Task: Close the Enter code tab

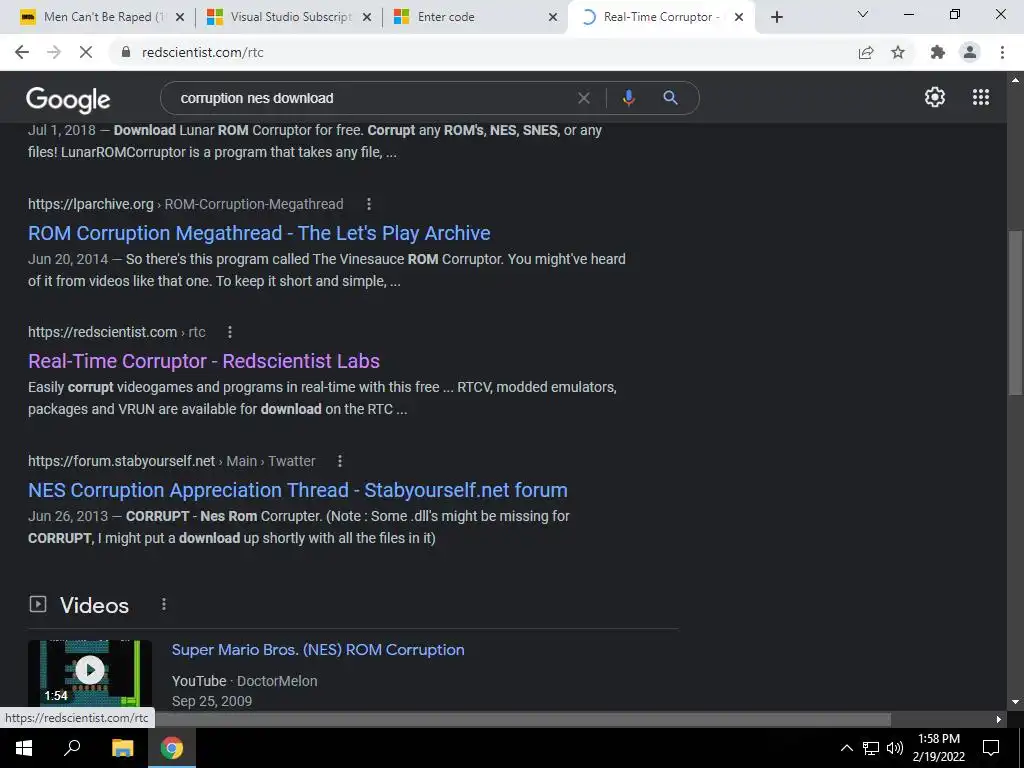Action: click(x=553, y=17)
